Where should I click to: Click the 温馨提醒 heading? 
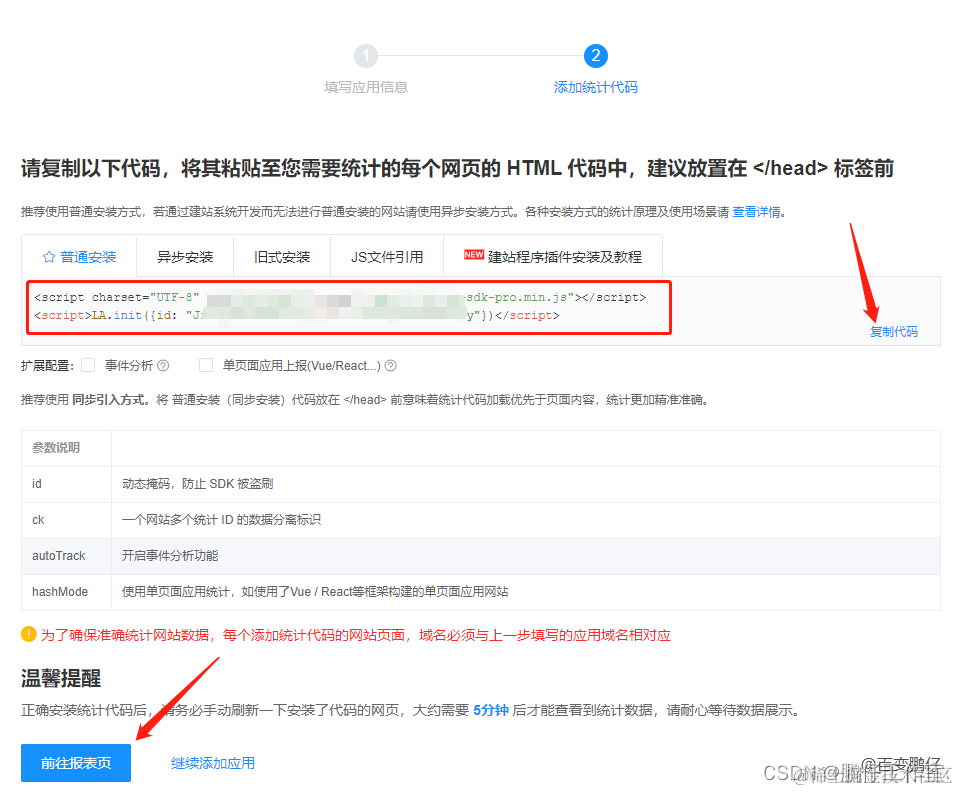point(61,678)
